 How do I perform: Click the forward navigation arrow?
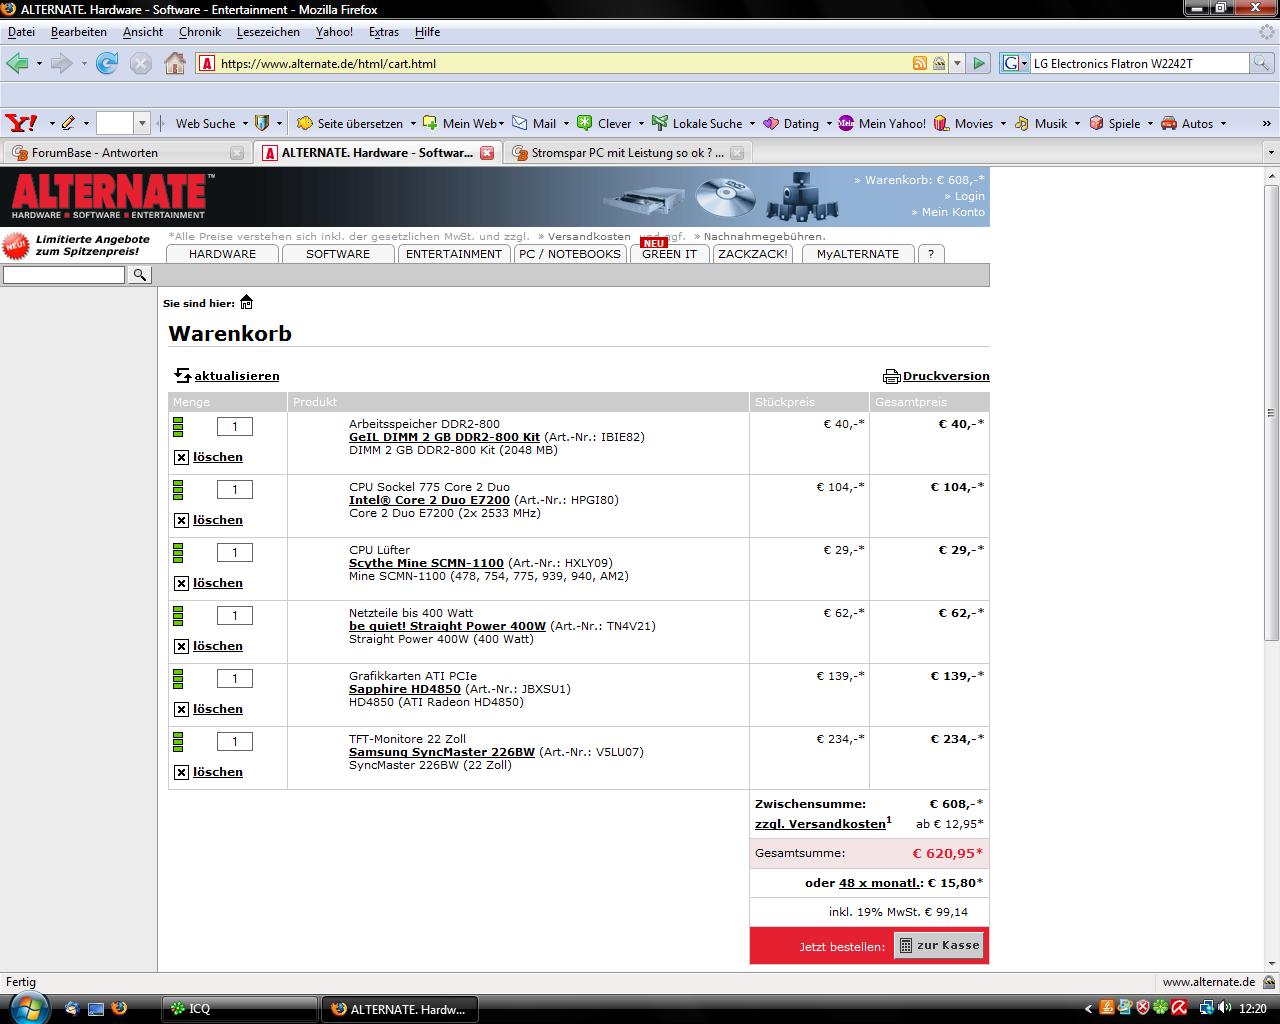click(x=62, y=63)
